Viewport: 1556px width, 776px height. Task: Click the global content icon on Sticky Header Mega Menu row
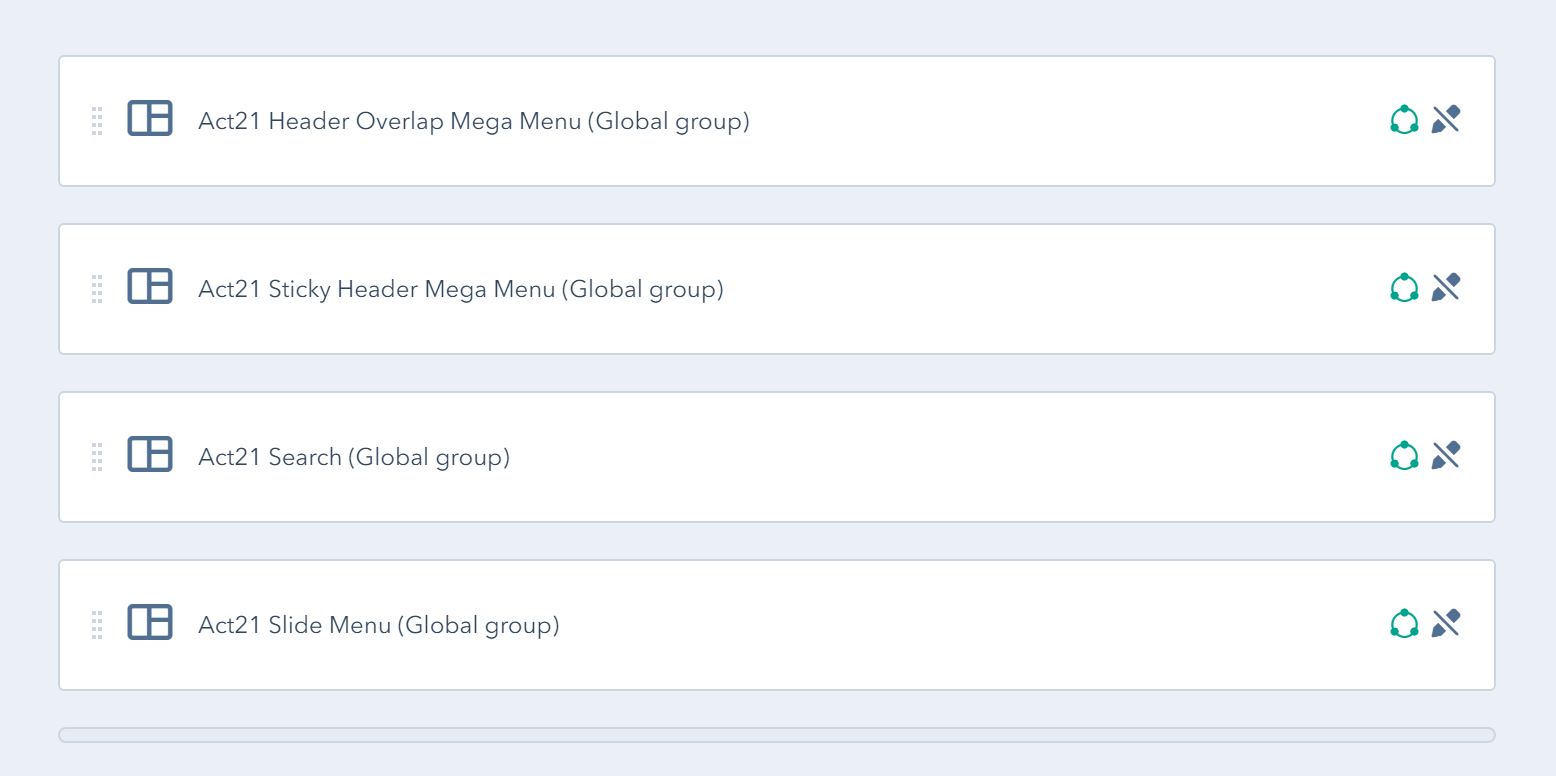click(x=1404, y=287)
